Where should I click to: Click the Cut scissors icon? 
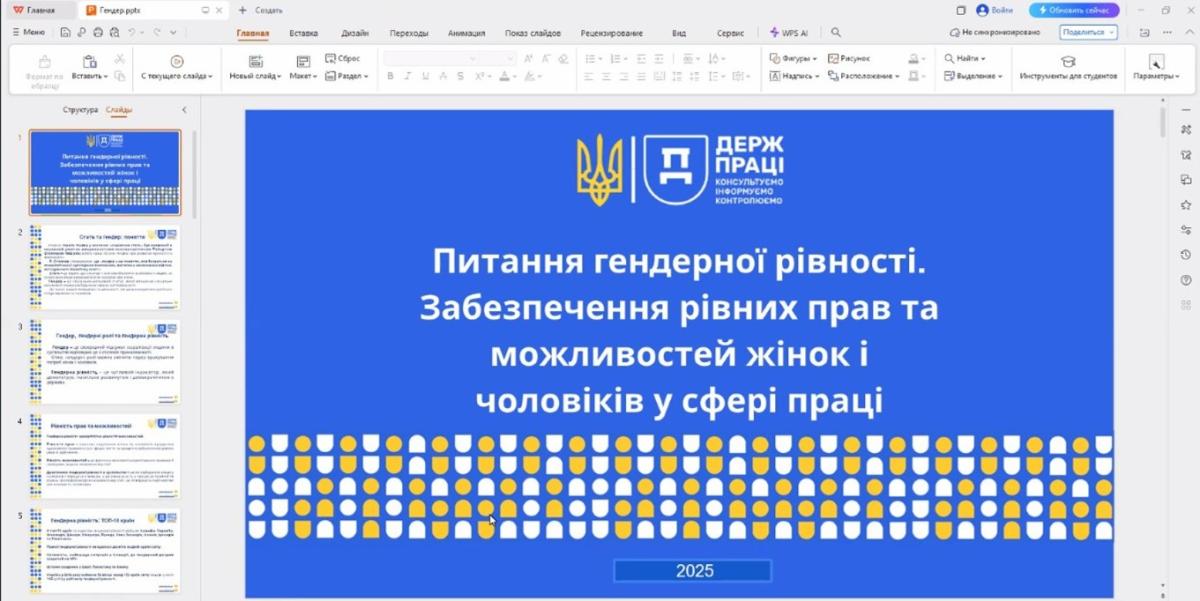(119, 59)
